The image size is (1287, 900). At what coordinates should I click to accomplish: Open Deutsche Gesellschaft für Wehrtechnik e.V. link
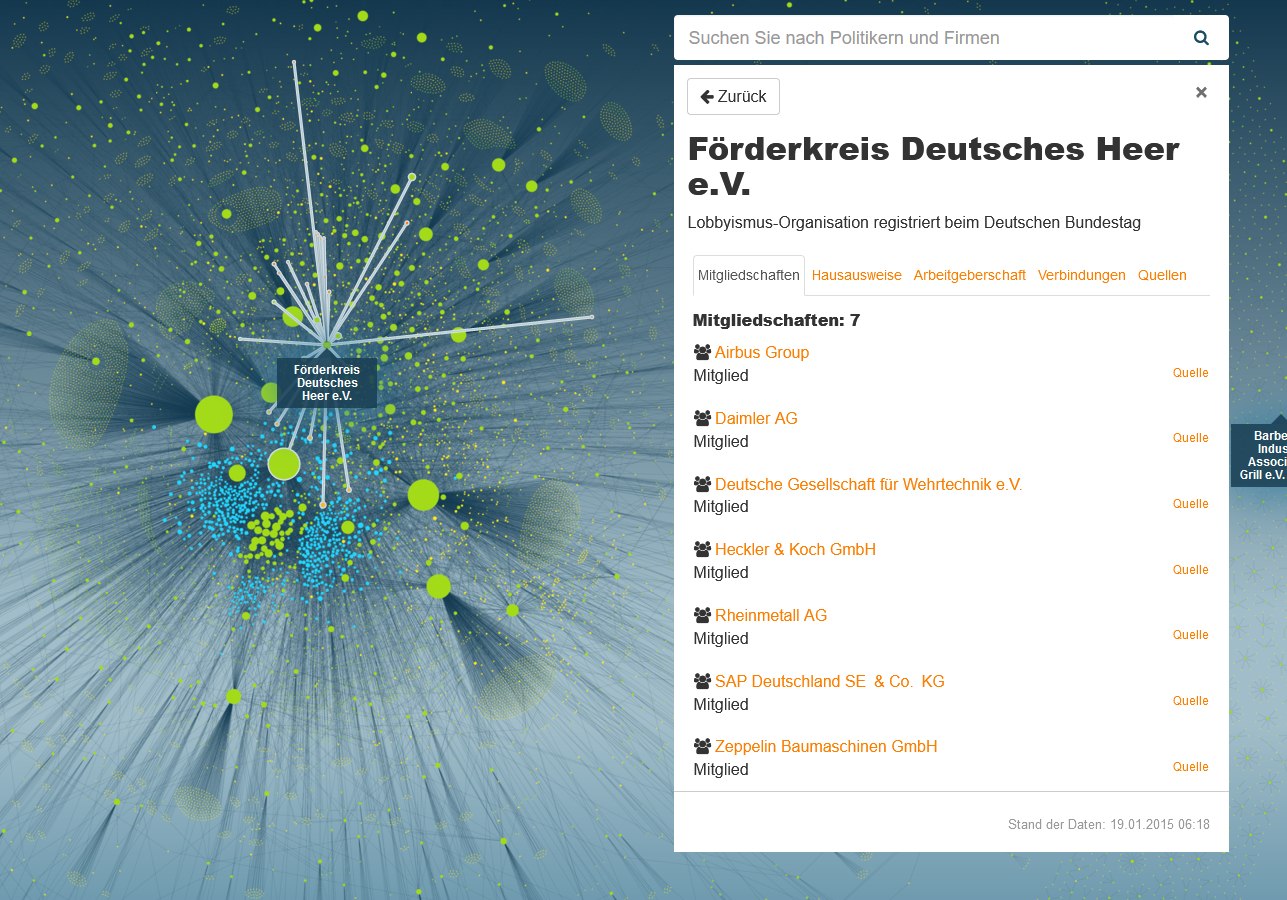869,484
